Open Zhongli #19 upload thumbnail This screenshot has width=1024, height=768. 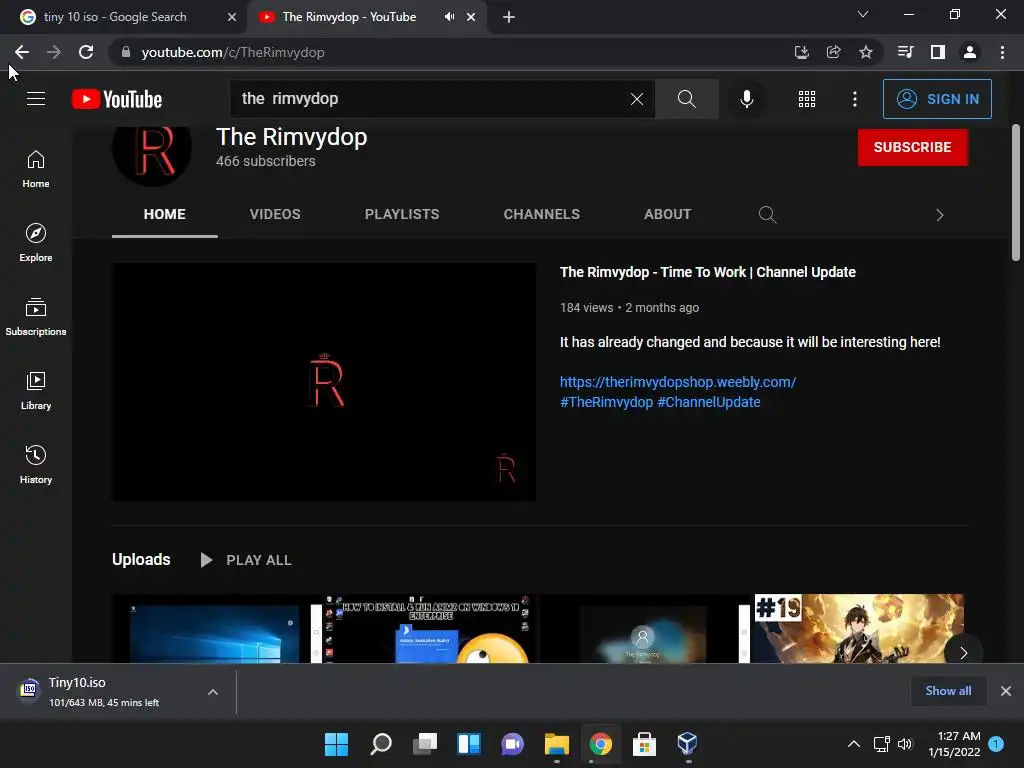point(857,628)
